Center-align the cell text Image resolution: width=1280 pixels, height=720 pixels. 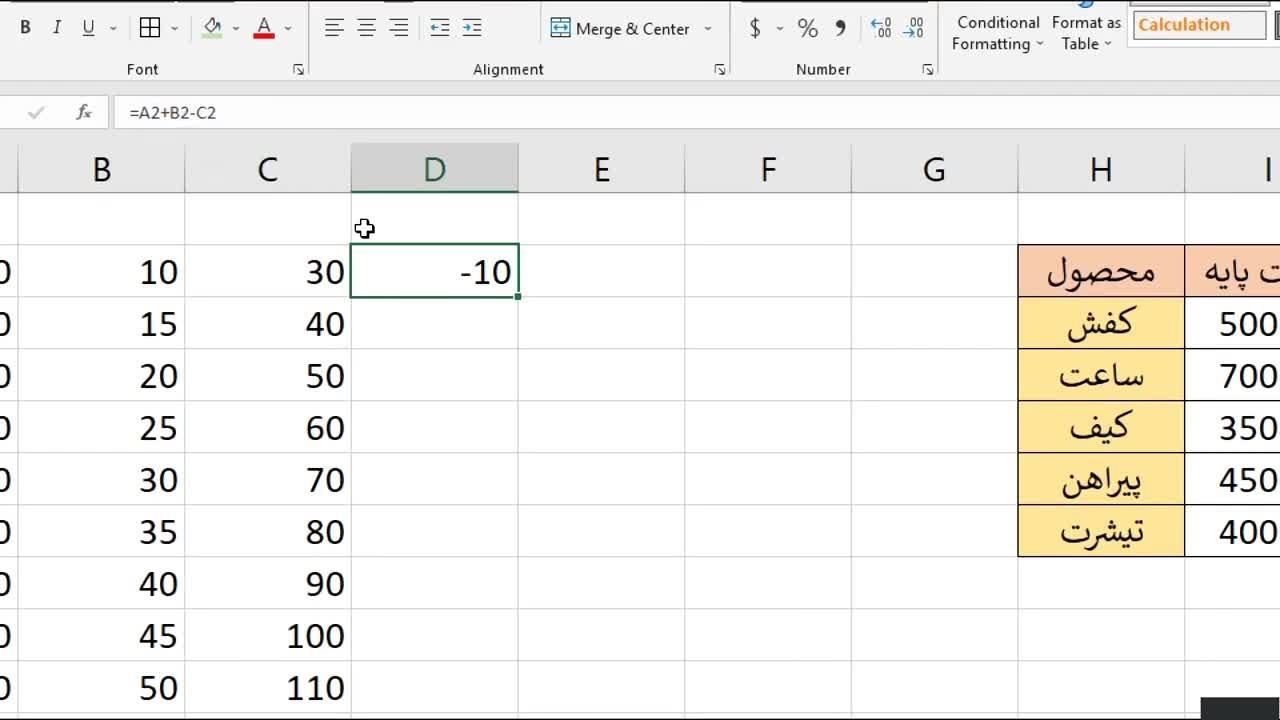tap(366, 28)
